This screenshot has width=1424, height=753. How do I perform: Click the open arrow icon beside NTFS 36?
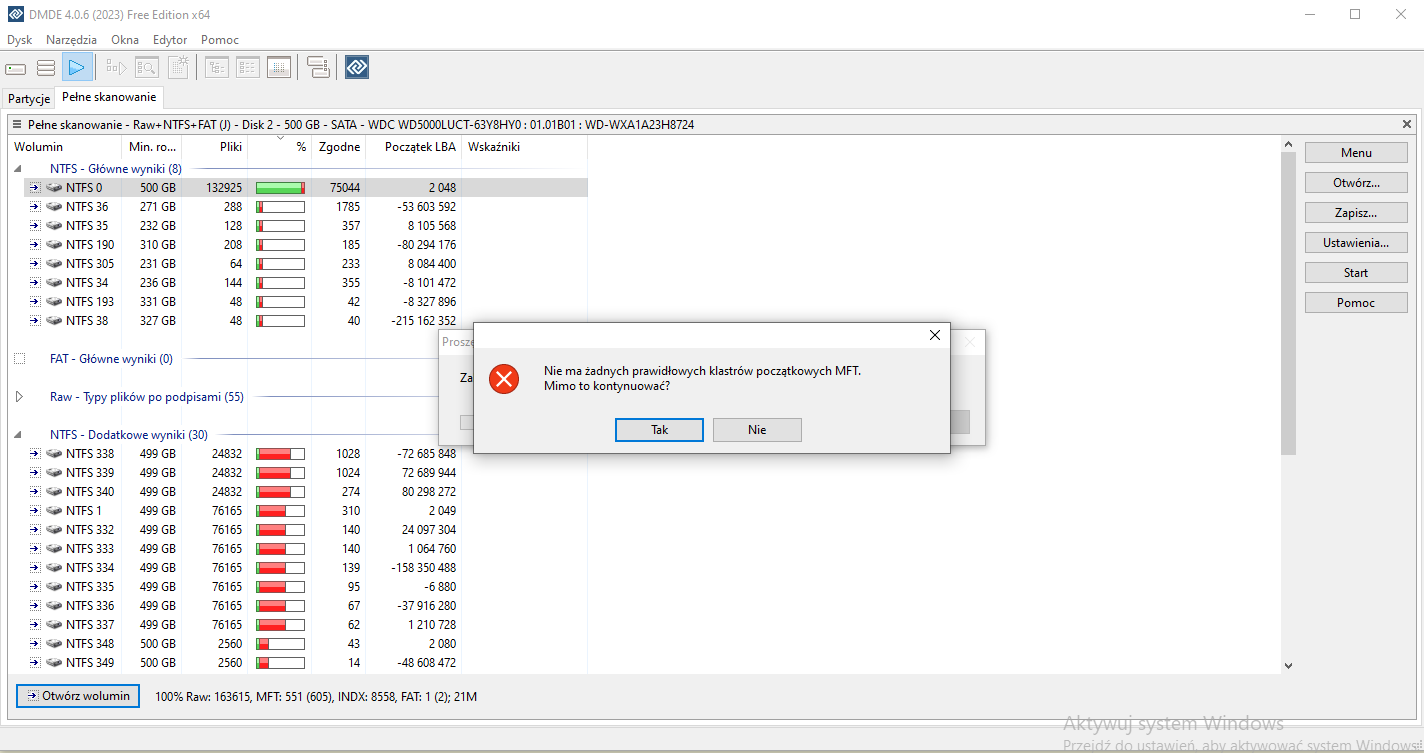(35, 207)
